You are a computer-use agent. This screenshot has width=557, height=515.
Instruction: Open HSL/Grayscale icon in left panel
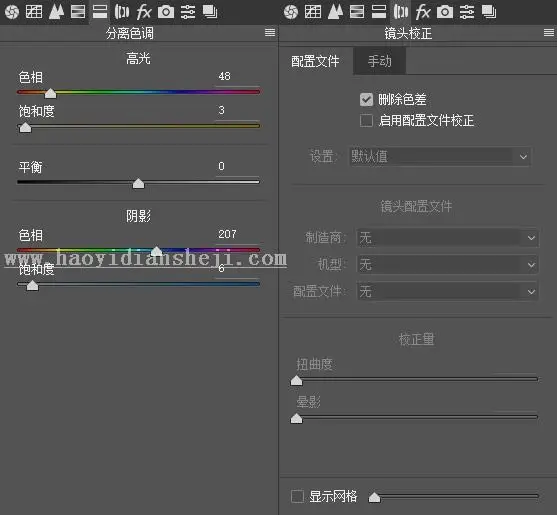pyautogui.click(x=78, y=12)
